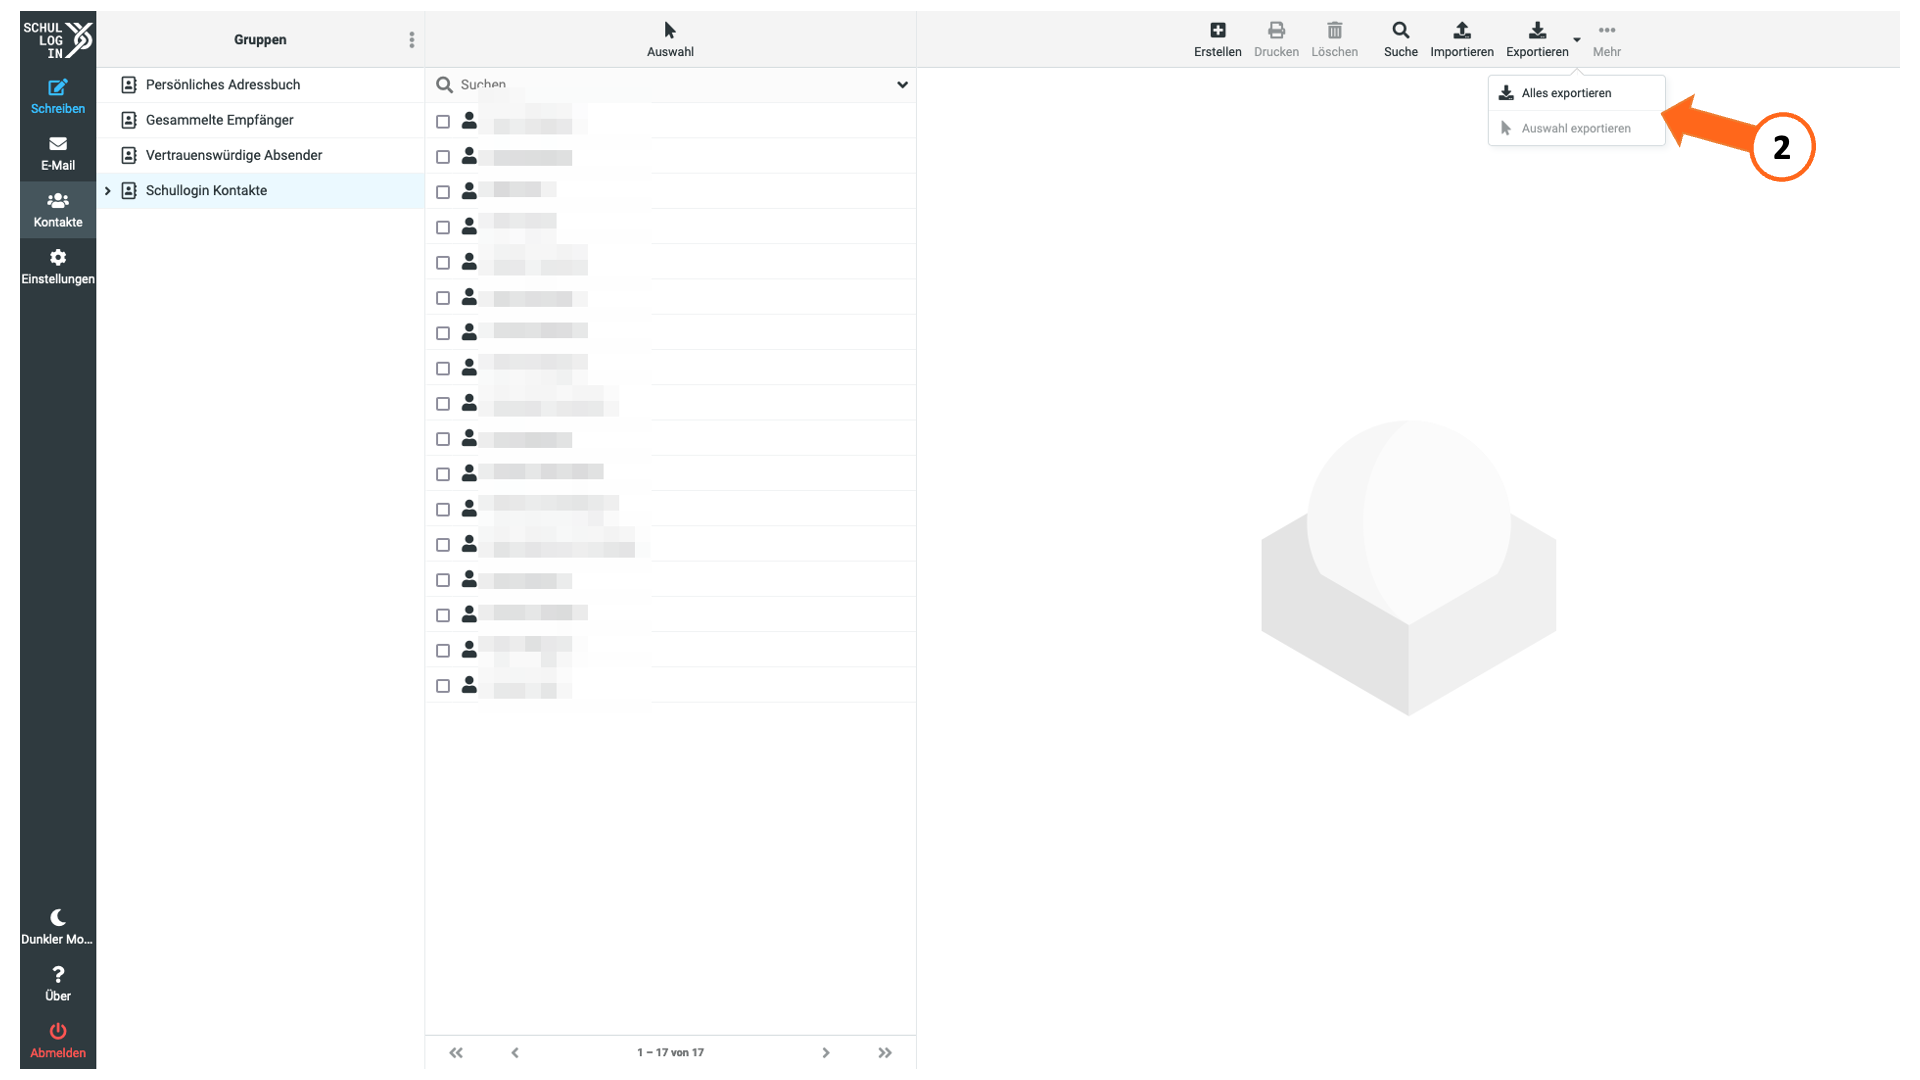This screenshot has width=1920, height=1080.
Task: Open the Exportieren dropdown arrow
Action: 1577,40
